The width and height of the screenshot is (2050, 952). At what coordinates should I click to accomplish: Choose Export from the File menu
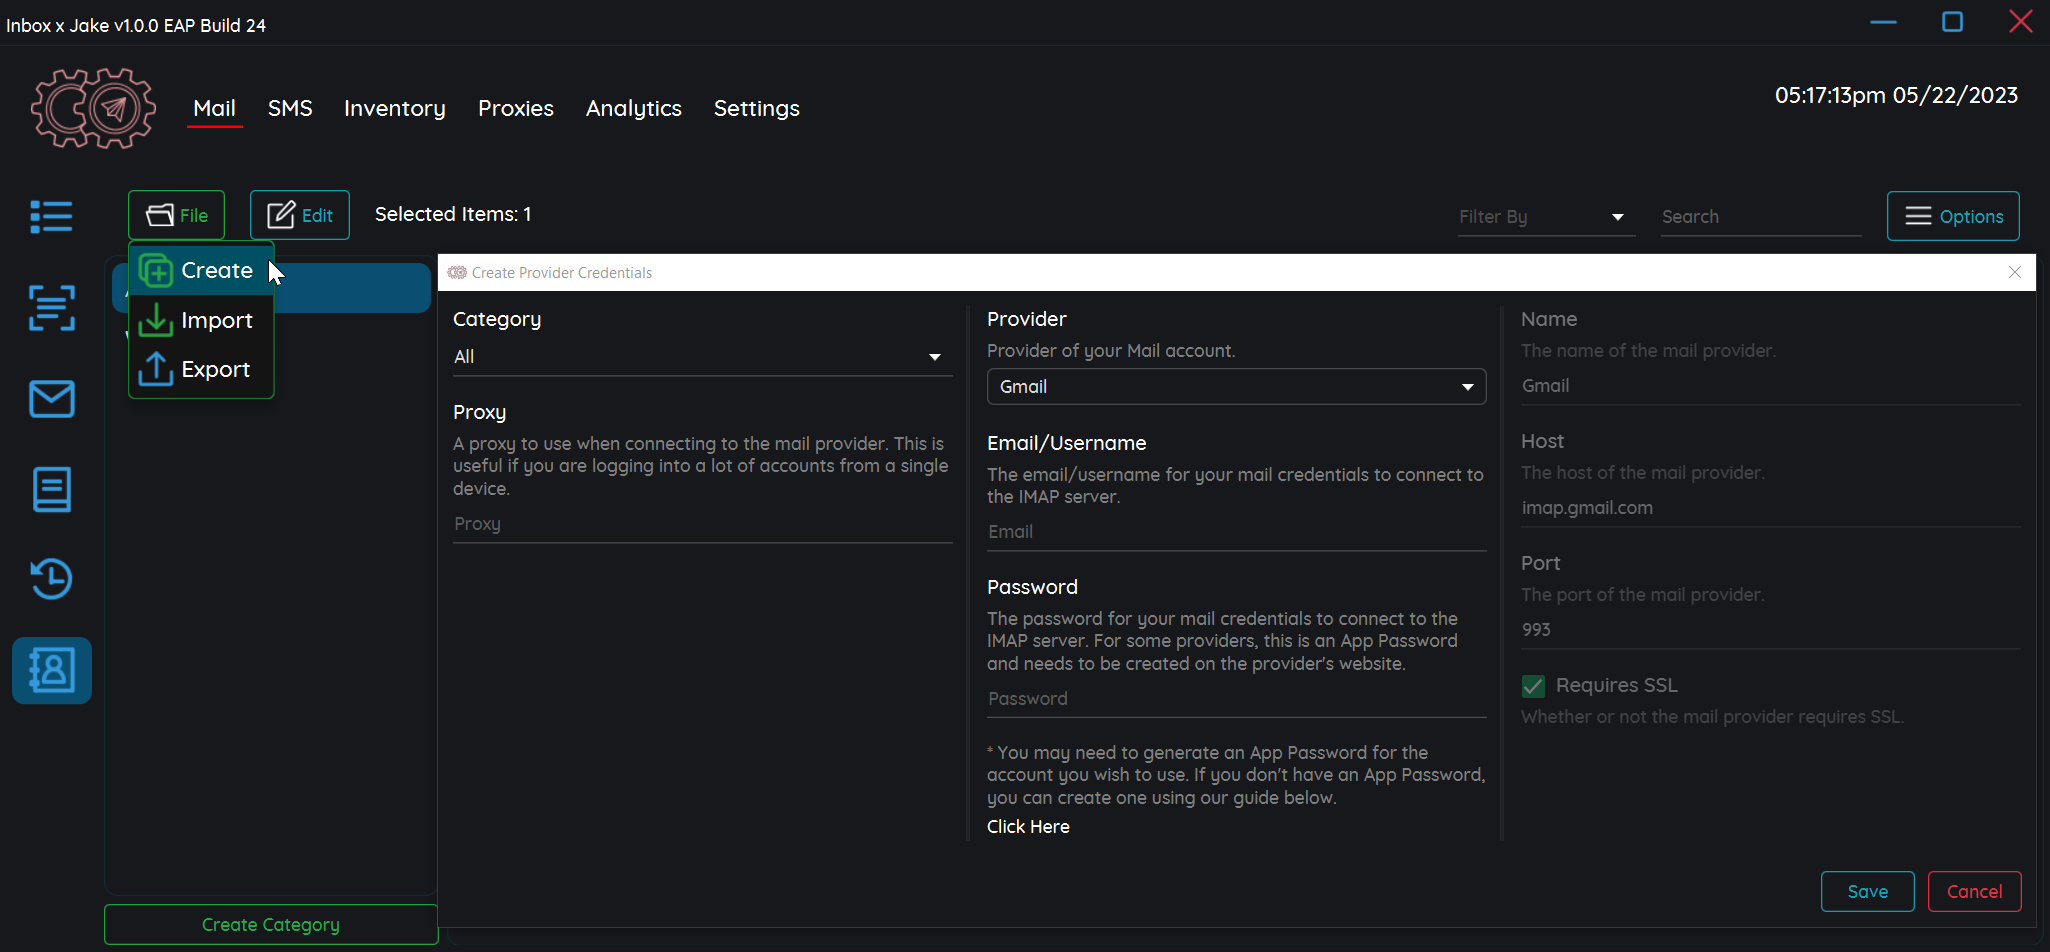[x=200, y=369]
